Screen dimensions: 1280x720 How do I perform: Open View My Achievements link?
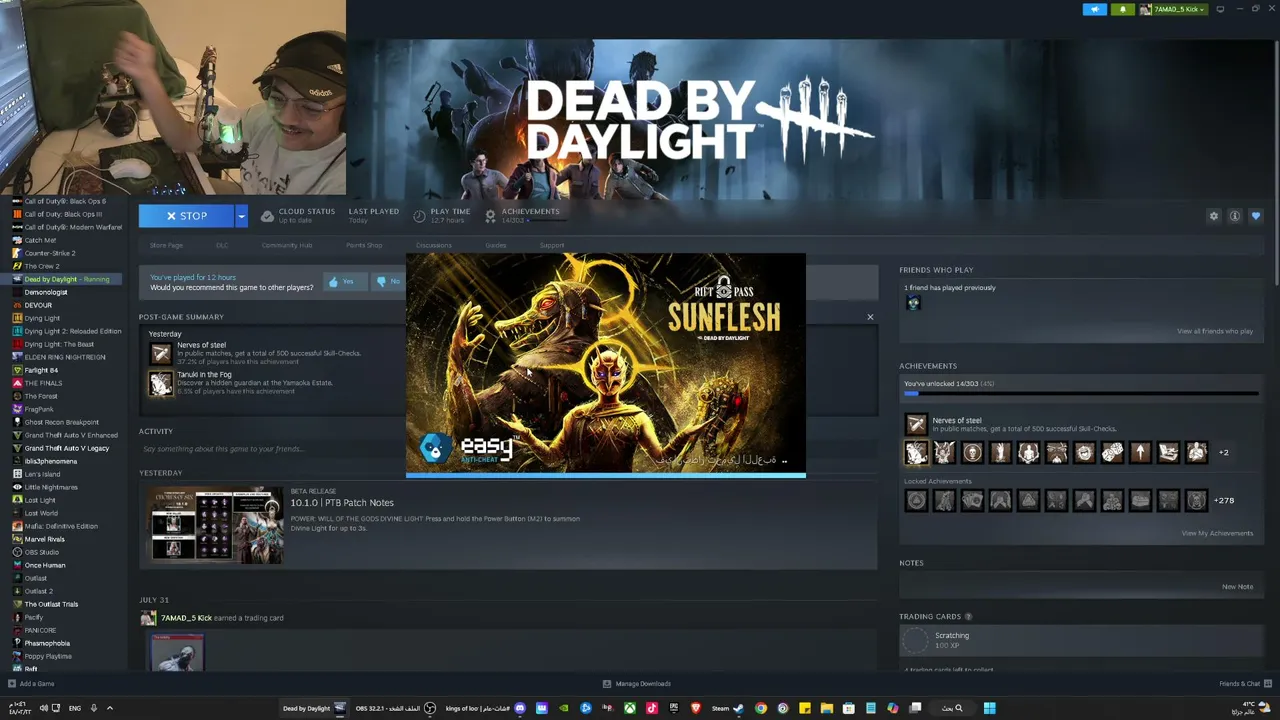click(x=1217, y=533)
